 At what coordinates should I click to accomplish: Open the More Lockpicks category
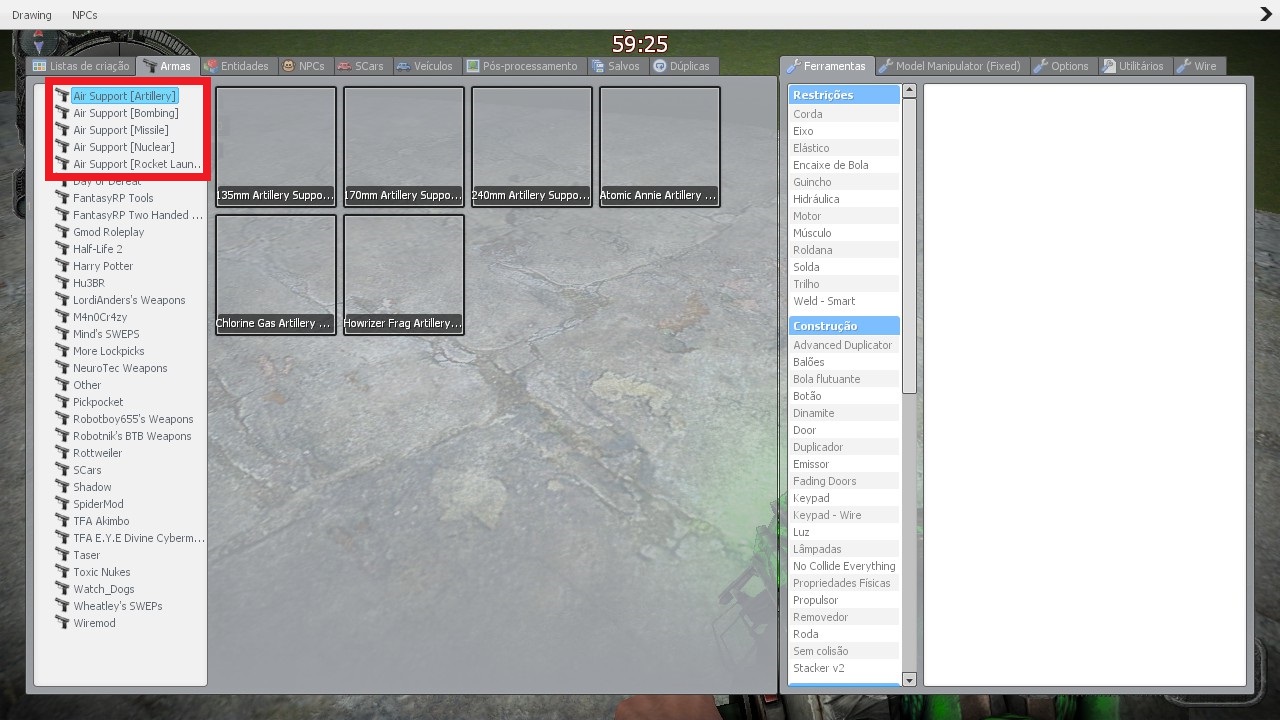point(109,351)
